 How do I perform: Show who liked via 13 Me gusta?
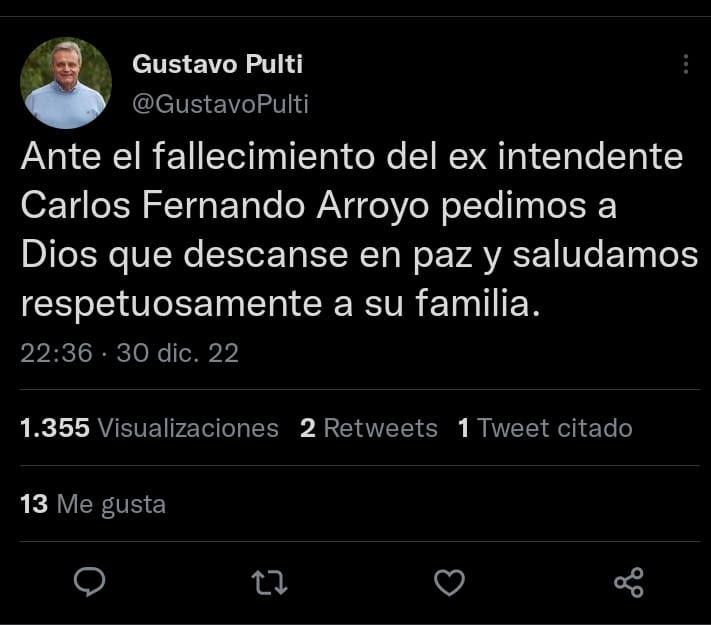(x=93, y=504)
